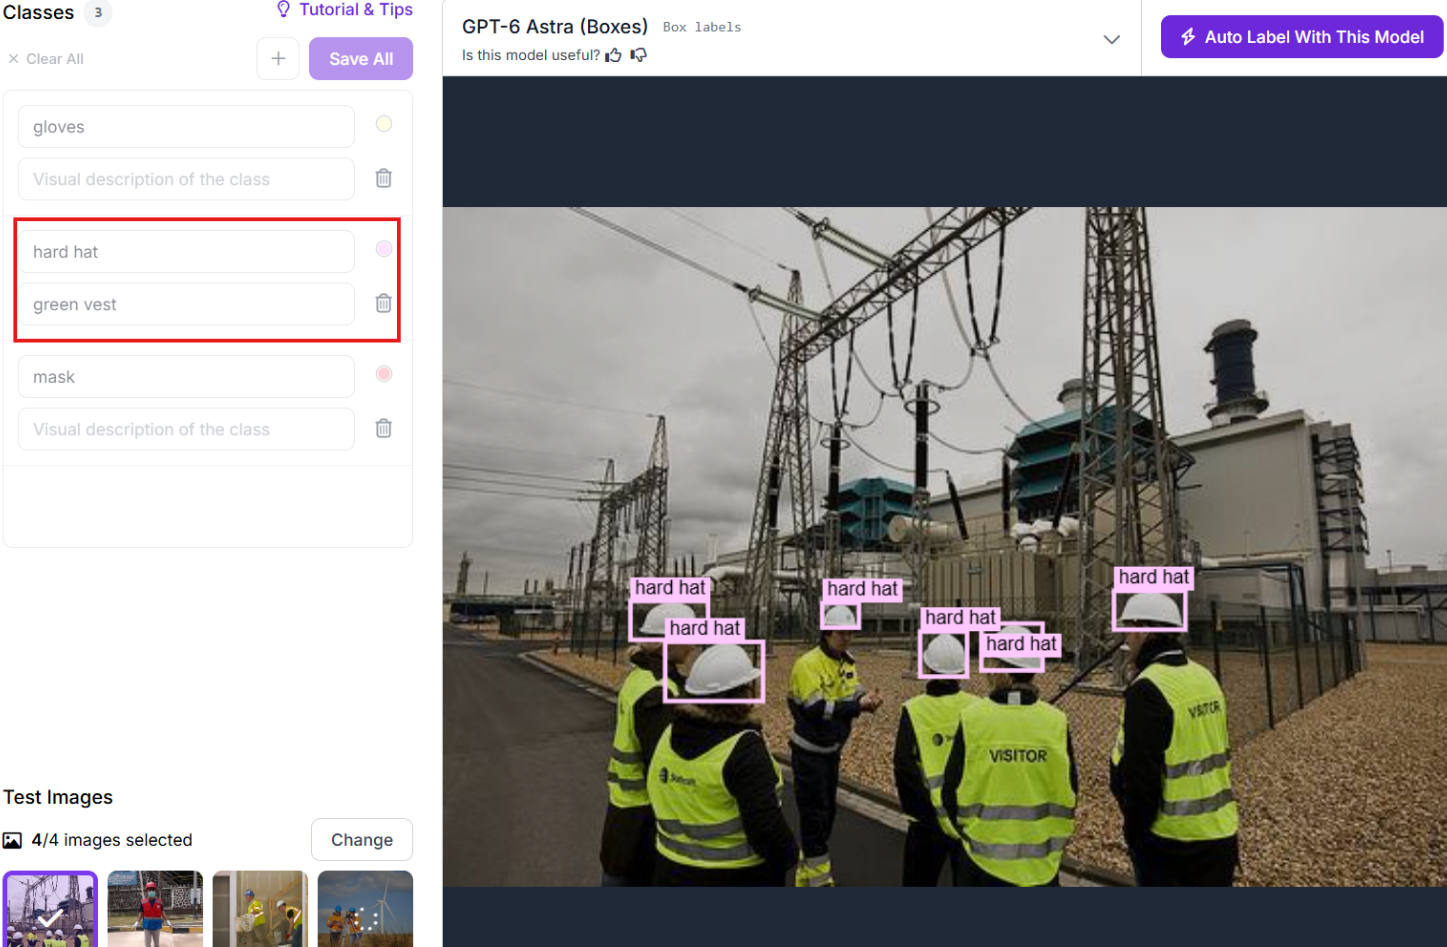Select the indoor workers test thumbnail
The width and height of the screenshot is (1447, 947).
pos(260,909)
